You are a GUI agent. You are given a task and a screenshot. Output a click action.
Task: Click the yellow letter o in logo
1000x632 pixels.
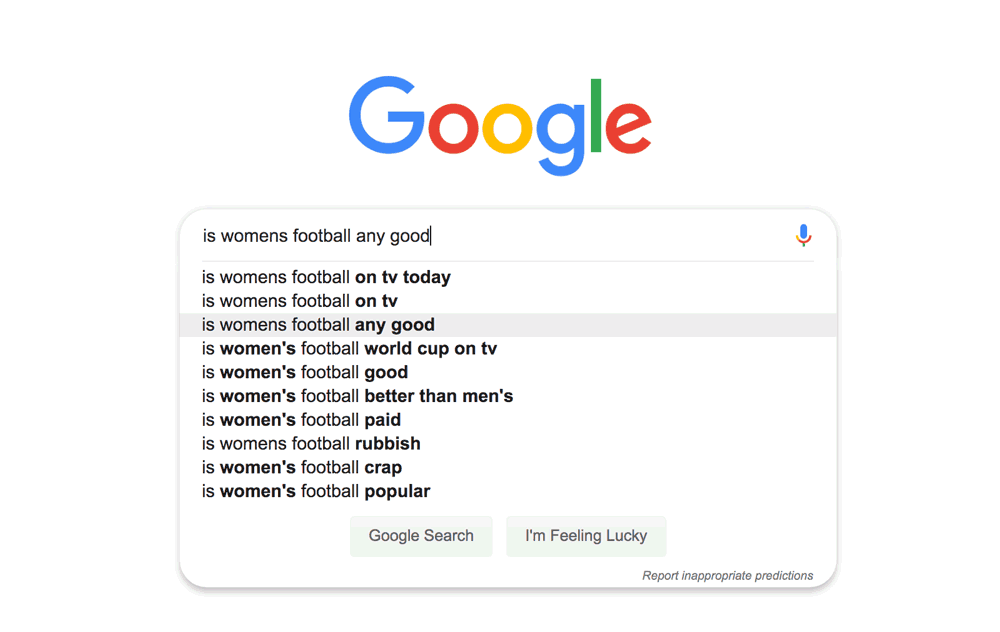click(x=507, y=126)
